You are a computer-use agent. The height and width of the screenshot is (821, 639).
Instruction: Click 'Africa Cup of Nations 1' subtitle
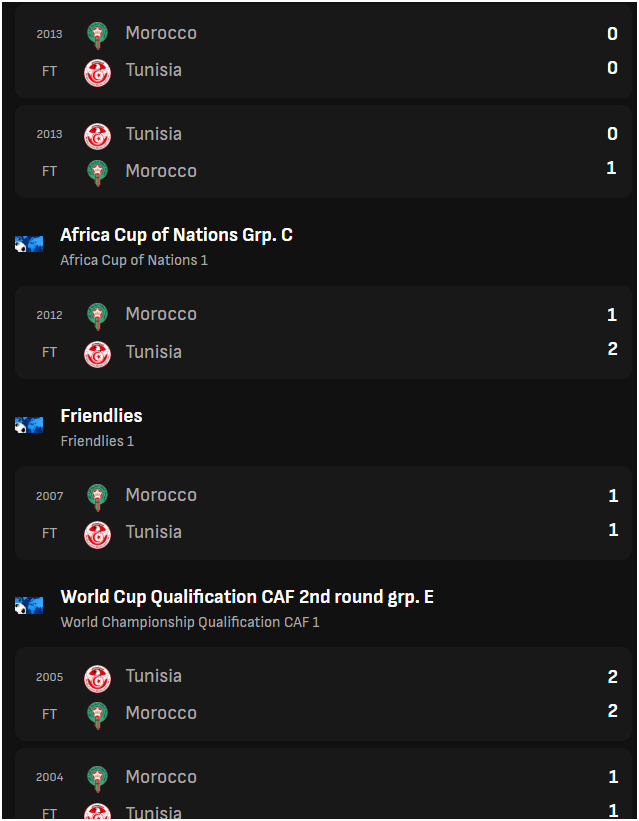[x=134, y=260]
